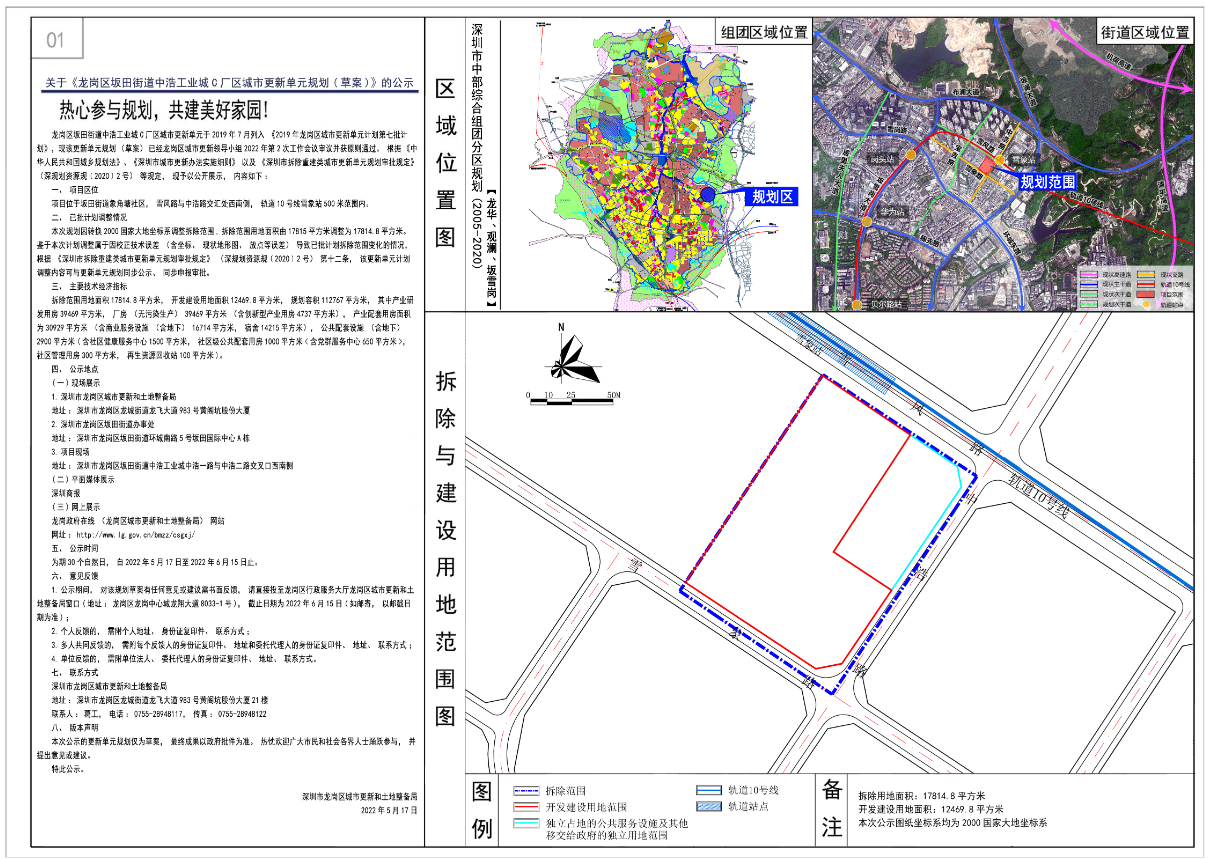The height and width of the screenshot is (859, 1228).
Task: Click the 规划范围 blue callout label
Action: (x=1047, y=182)
